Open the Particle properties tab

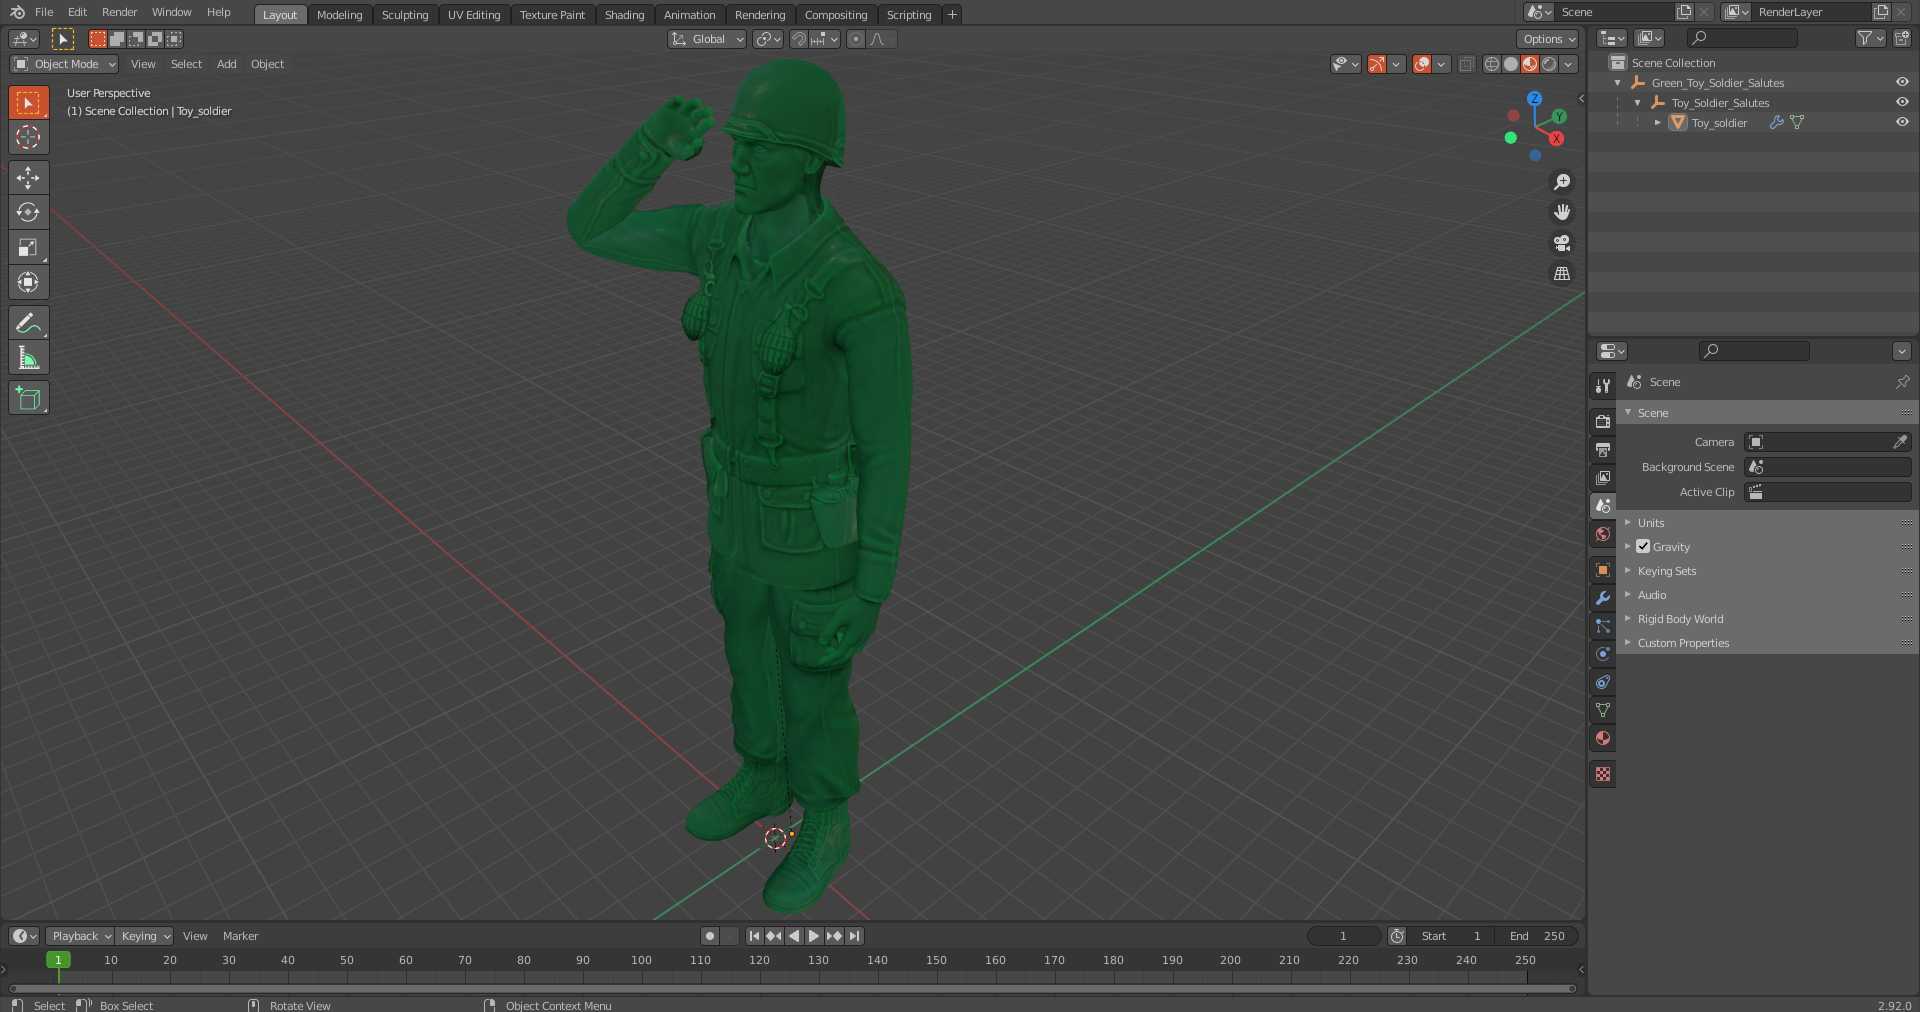pos(1603,626)
